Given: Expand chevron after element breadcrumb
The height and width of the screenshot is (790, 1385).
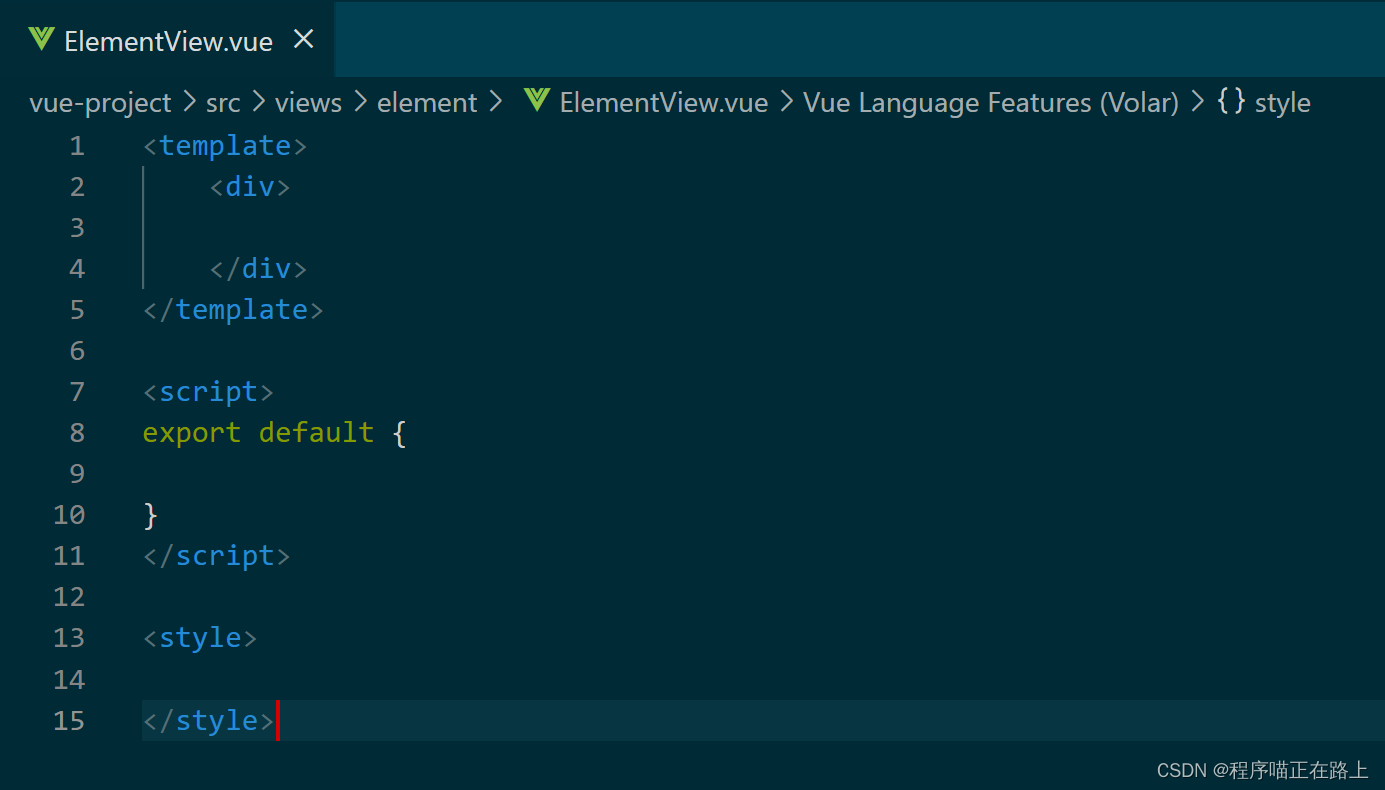Looking at the screenshot, I should [x=495, y=103].
